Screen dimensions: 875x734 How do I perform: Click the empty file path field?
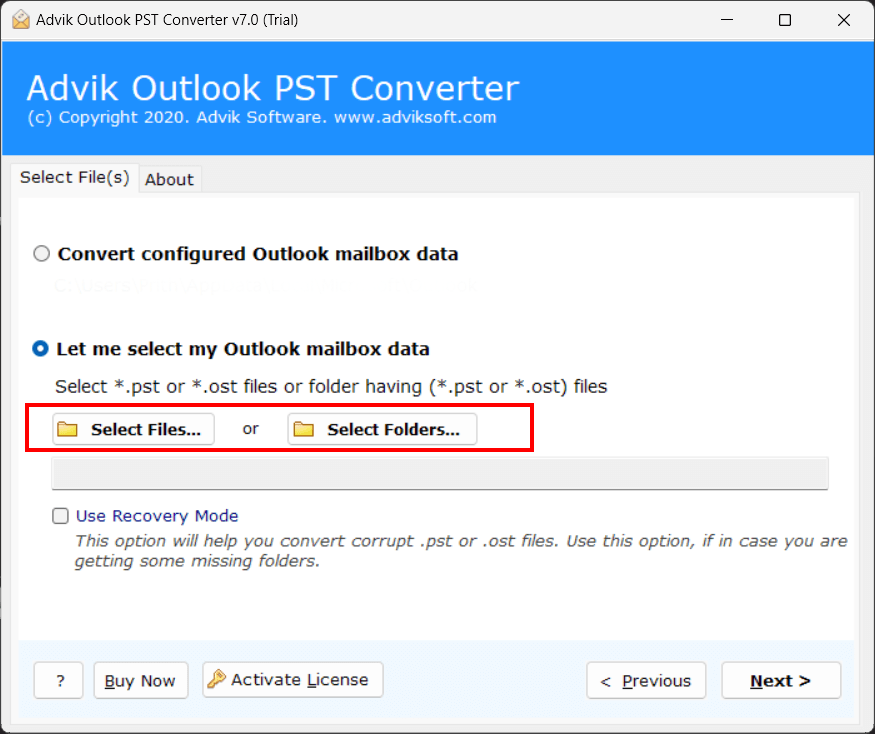pos(440,473)
